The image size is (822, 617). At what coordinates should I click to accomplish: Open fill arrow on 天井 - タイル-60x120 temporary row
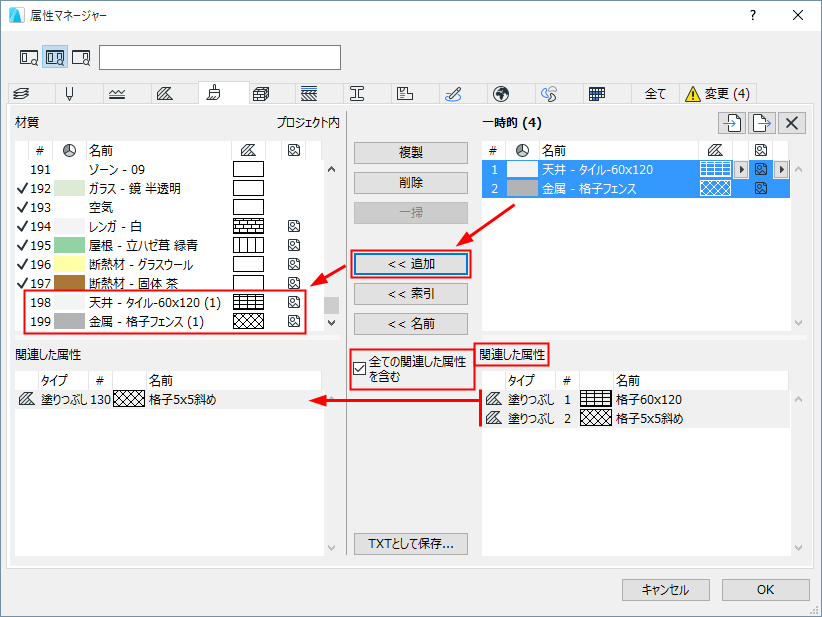point(740,170)
